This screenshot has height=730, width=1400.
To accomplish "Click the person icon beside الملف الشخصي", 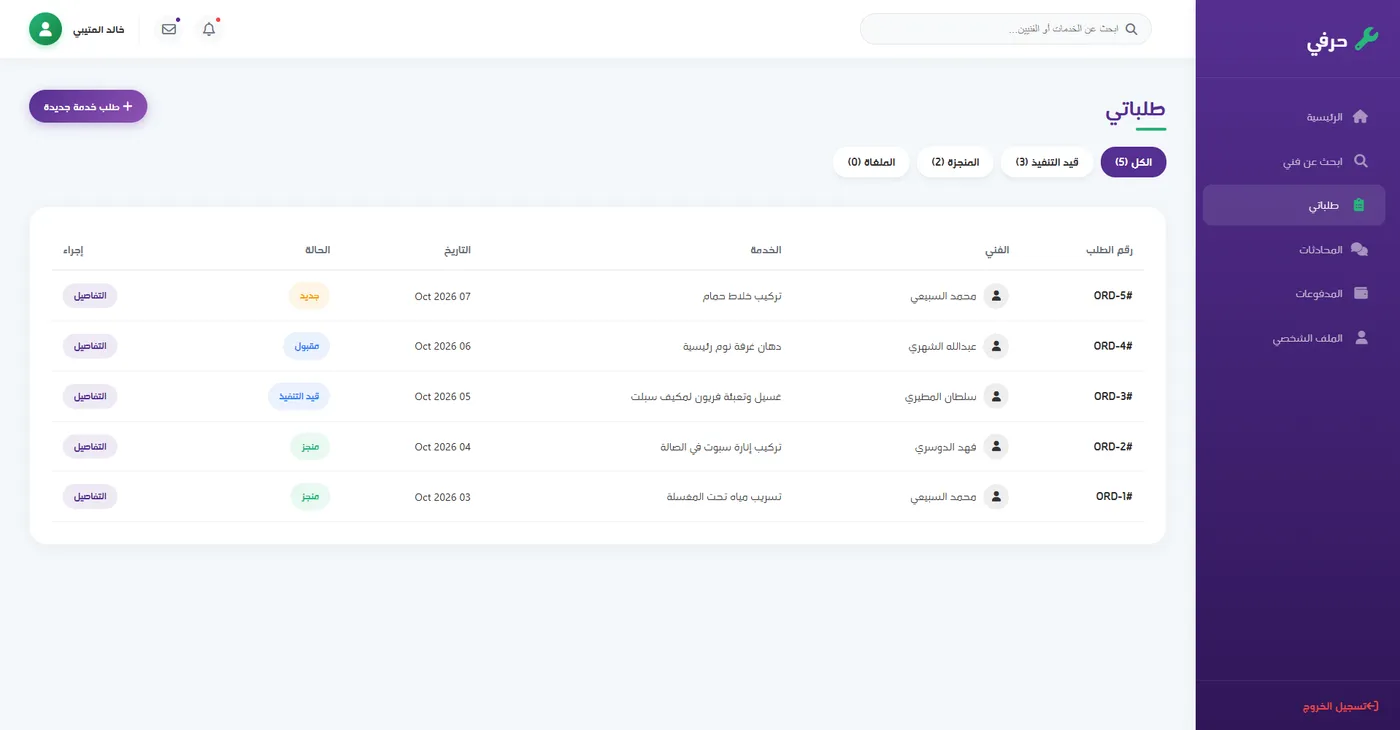I will pos(1361,338).
